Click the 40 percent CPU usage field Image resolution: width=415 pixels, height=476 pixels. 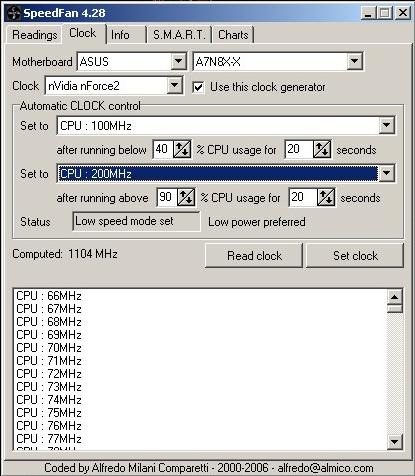[x=163, y=149]
